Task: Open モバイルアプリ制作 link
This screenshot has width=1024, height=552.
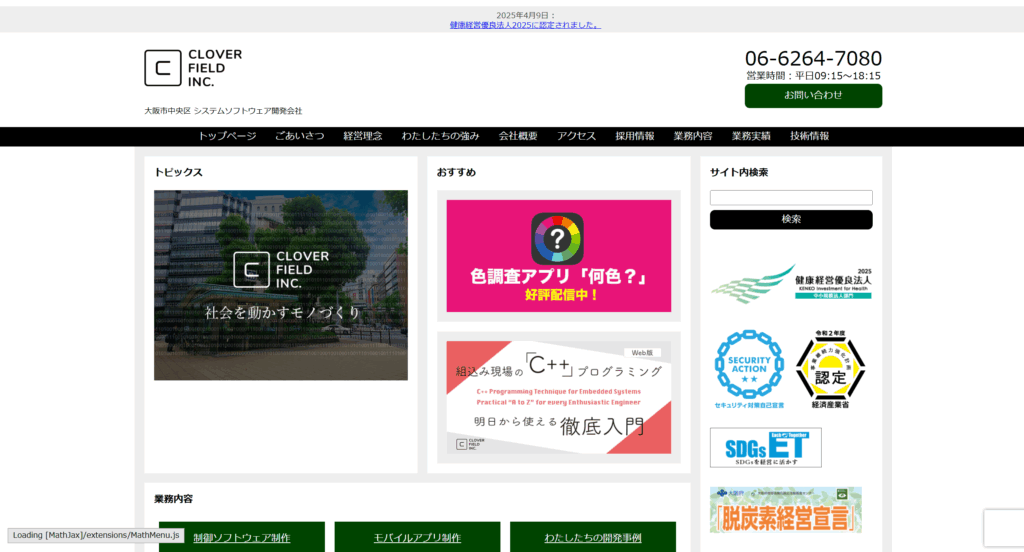Action: (417, 537)
